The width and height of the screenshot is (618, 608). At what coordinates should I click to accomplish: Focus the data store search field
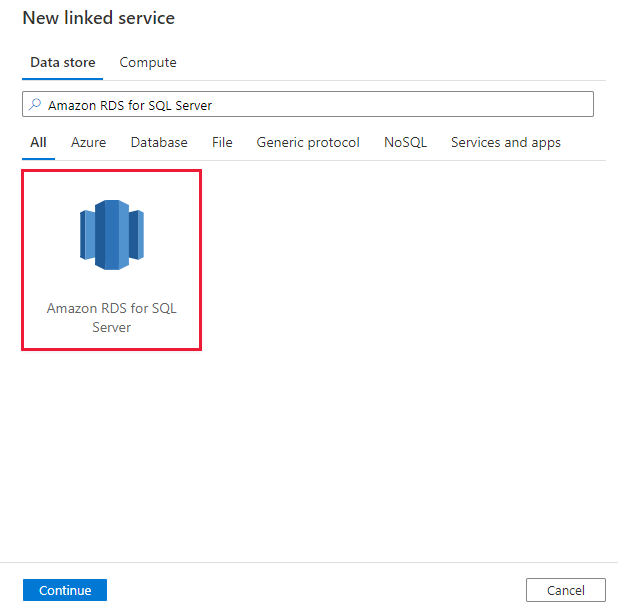click(x=300, y=105)
